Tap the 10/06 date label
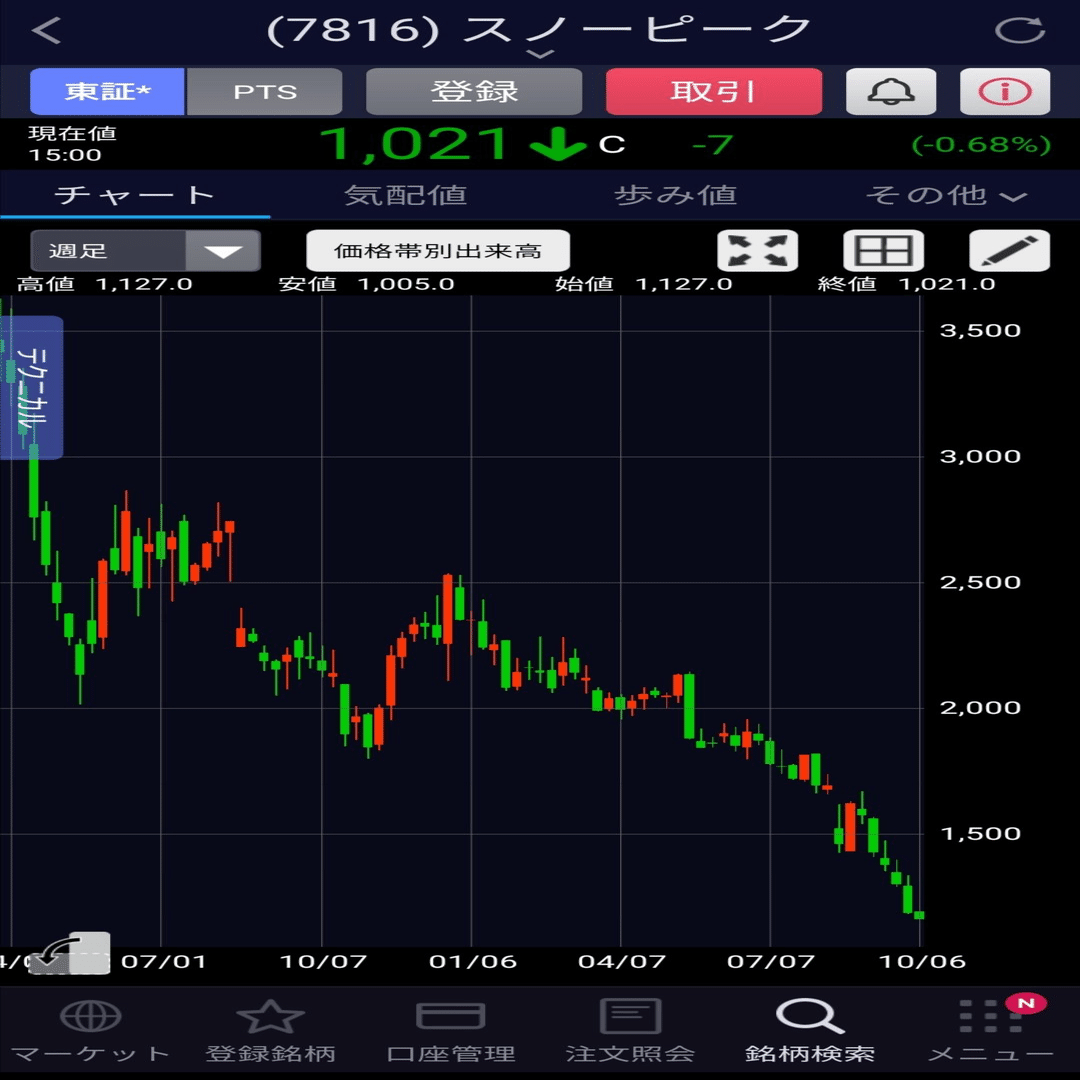1080x1080 pixels. (x=922, y=962)
